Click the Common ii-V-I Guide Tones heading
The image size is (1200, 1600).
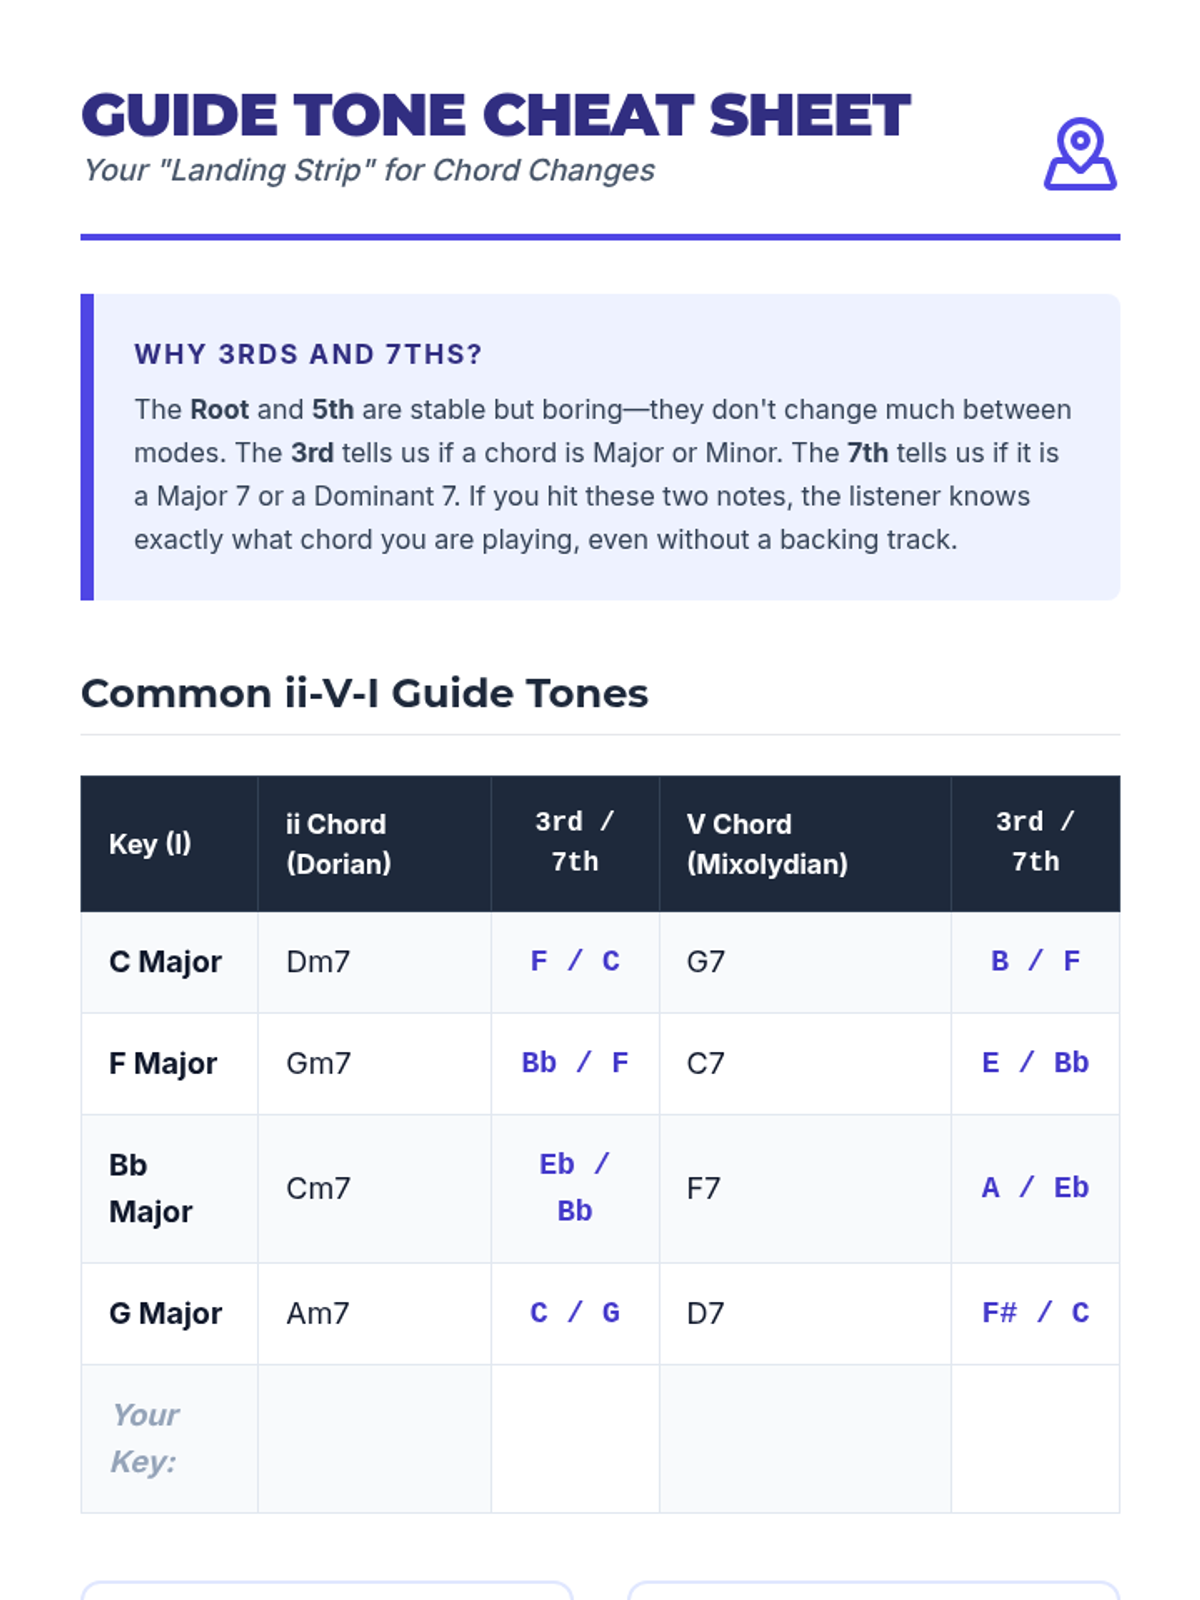tap(364, 693)
